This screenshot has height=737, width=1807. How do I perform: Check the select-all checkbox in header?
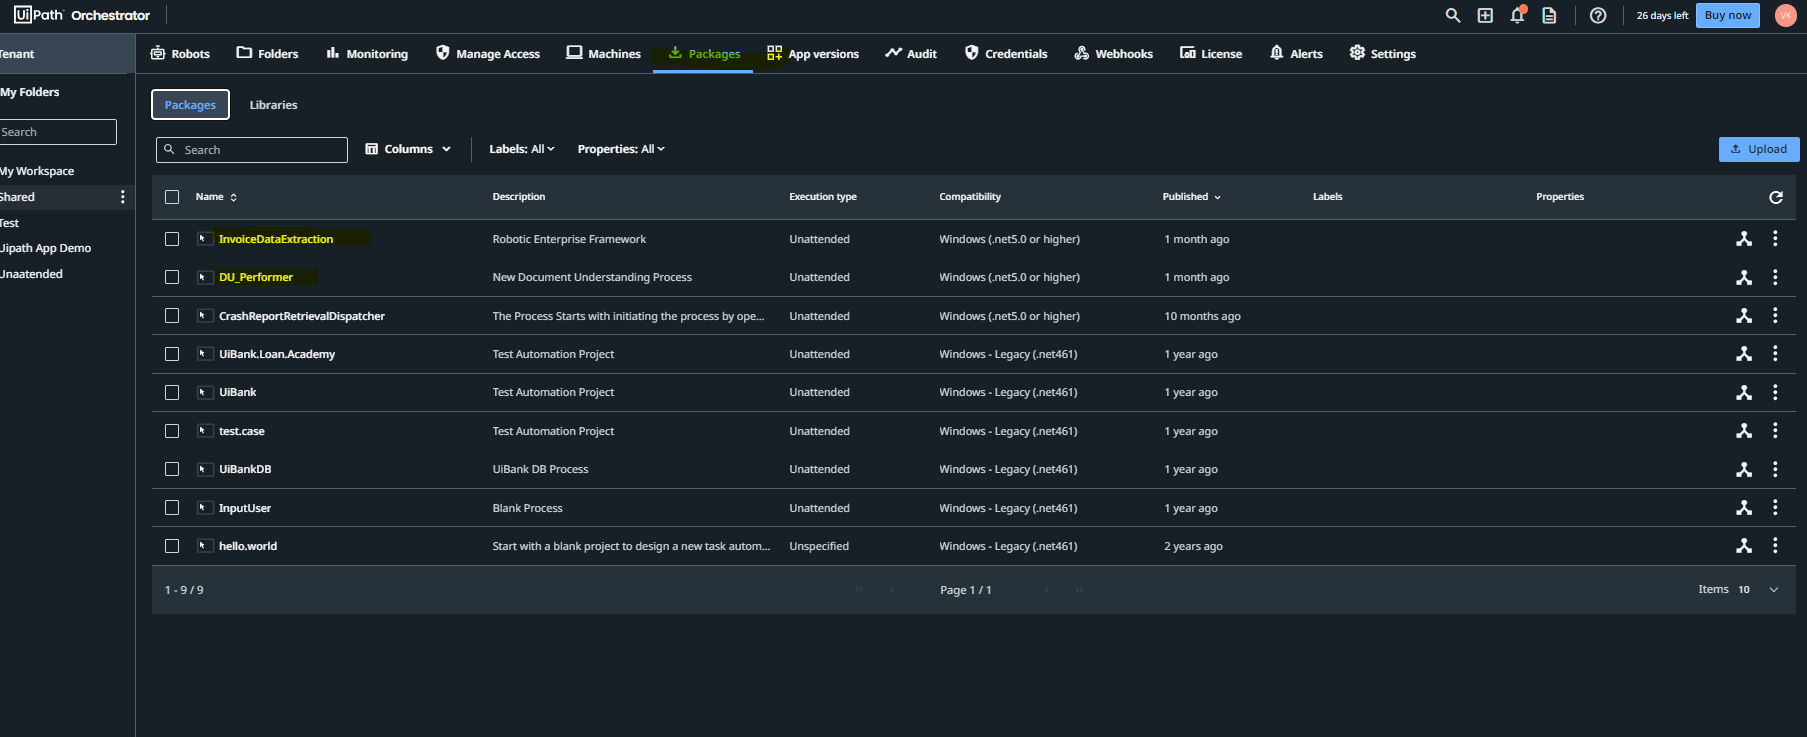[x=172, y=197]
